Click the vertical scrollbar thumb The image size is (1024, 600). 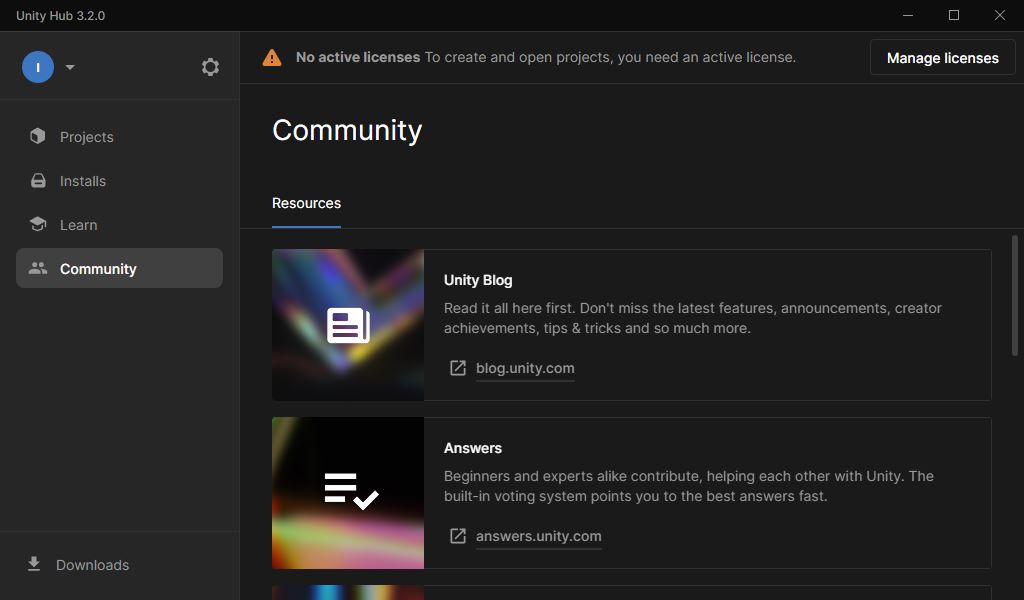[1014, 296]
